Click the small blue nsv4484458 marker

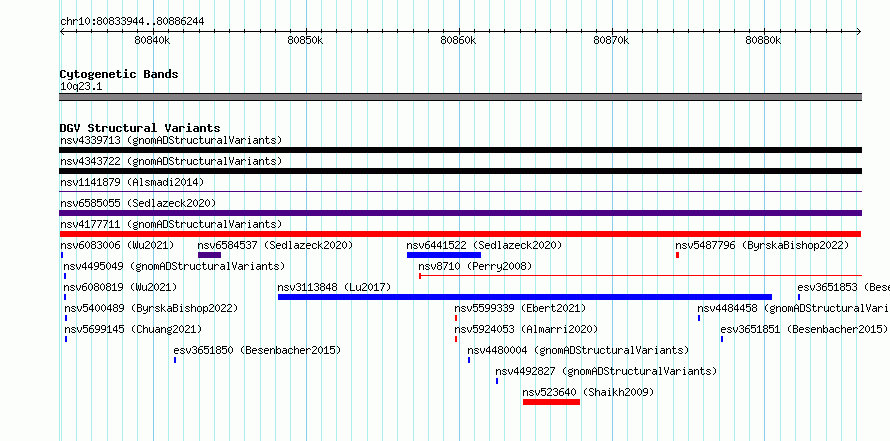[699, 318]
